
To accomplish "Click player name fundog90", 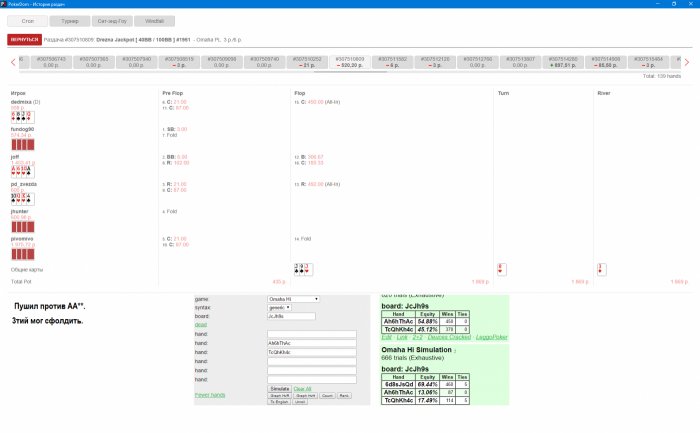I will coord(22,129).
